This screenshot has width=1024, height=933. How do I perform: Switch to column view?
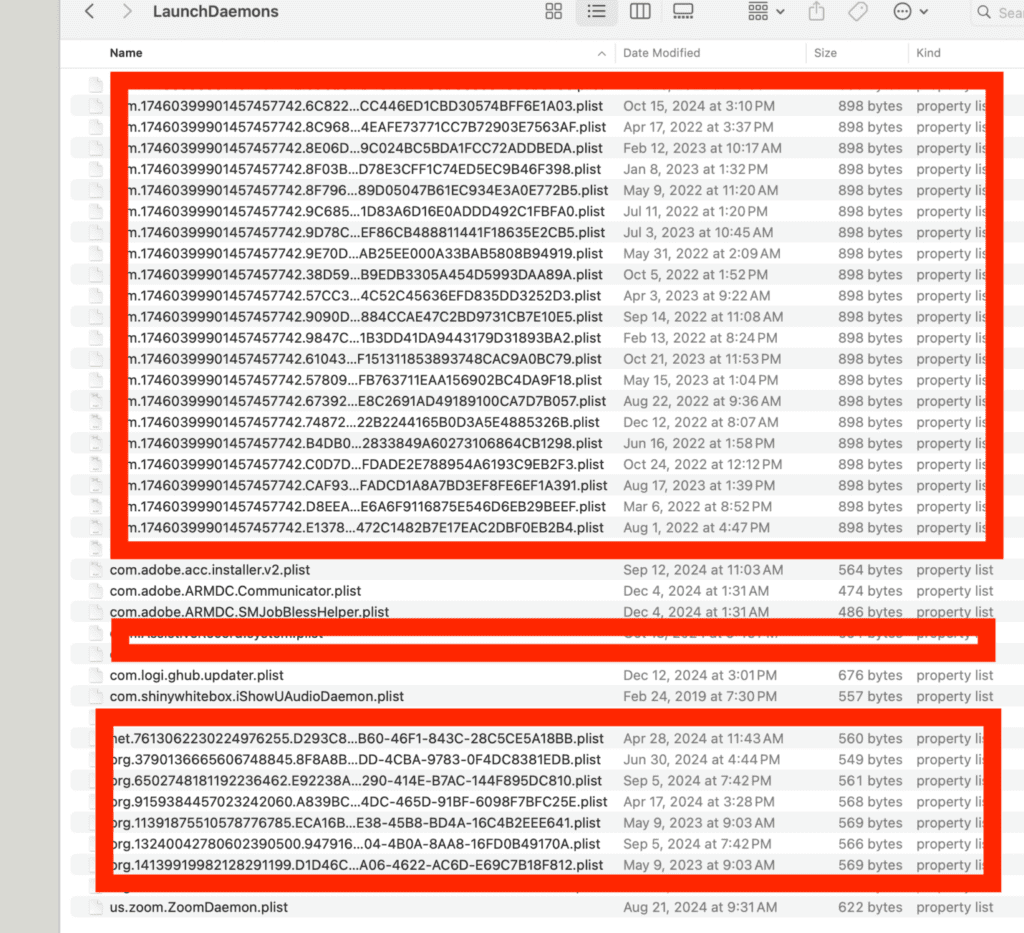coord(640,12)
